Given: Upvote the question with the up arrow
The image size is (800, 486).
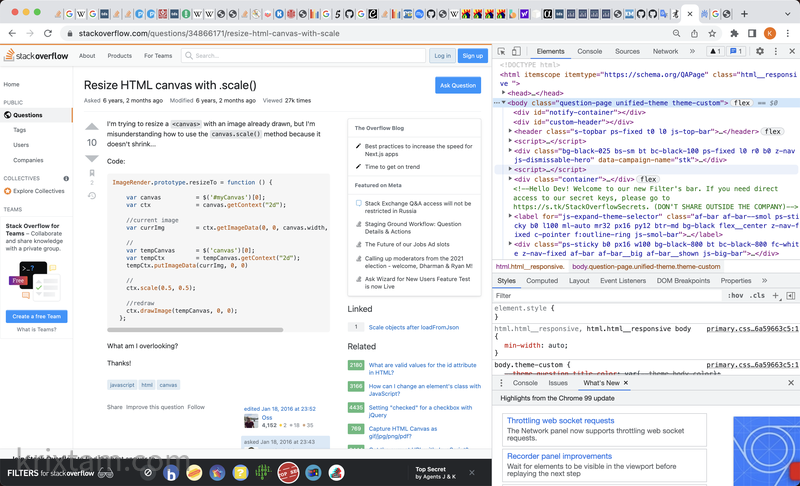Looking at the screenshot, I should (92, 127).
